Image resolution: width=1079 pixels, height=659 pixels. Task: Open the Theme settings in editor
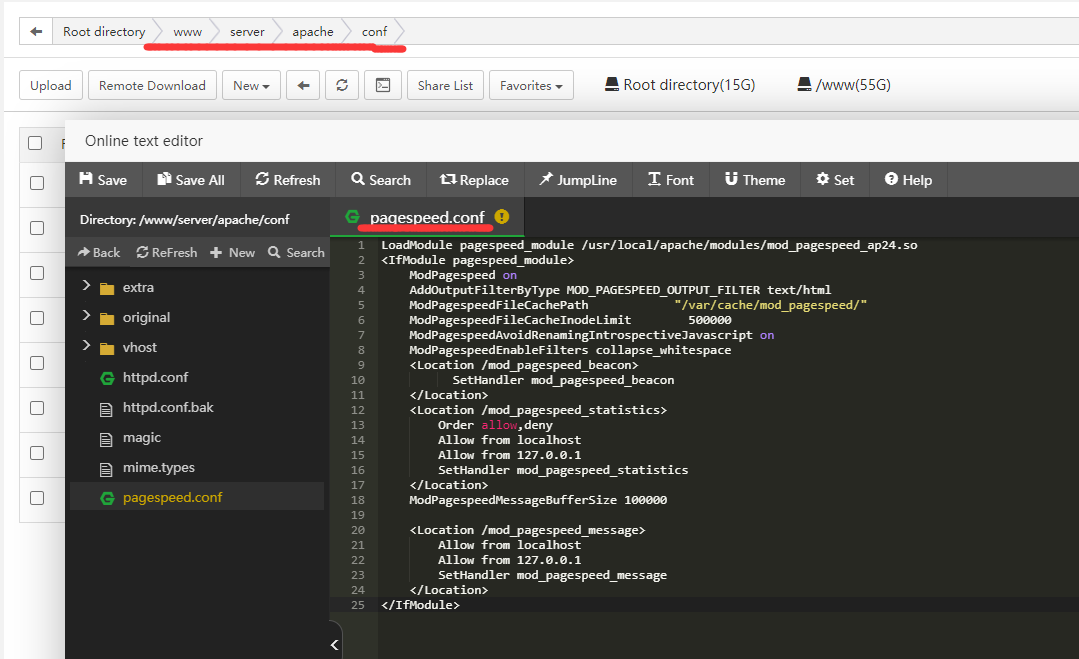coord(753,180)
